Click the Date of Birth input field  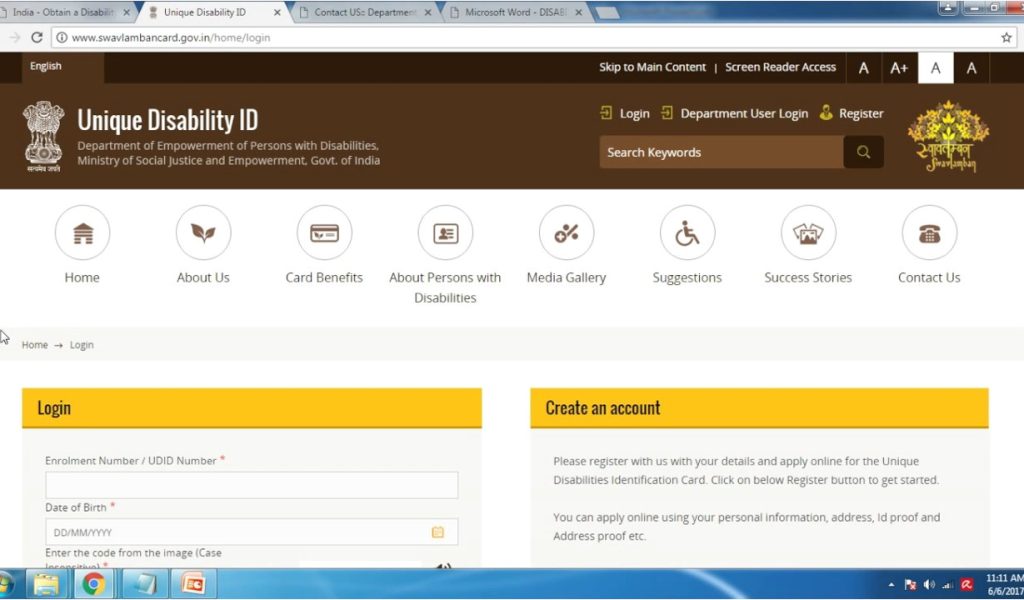tap(252, 532)
